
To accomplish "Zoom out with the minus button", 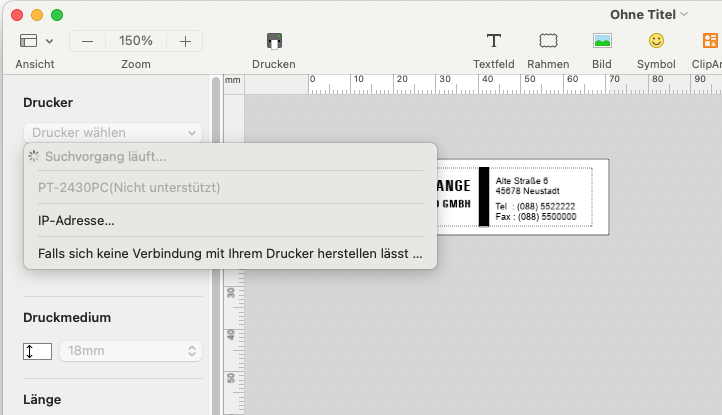I will pyautogui.click(x=87, y=41).
